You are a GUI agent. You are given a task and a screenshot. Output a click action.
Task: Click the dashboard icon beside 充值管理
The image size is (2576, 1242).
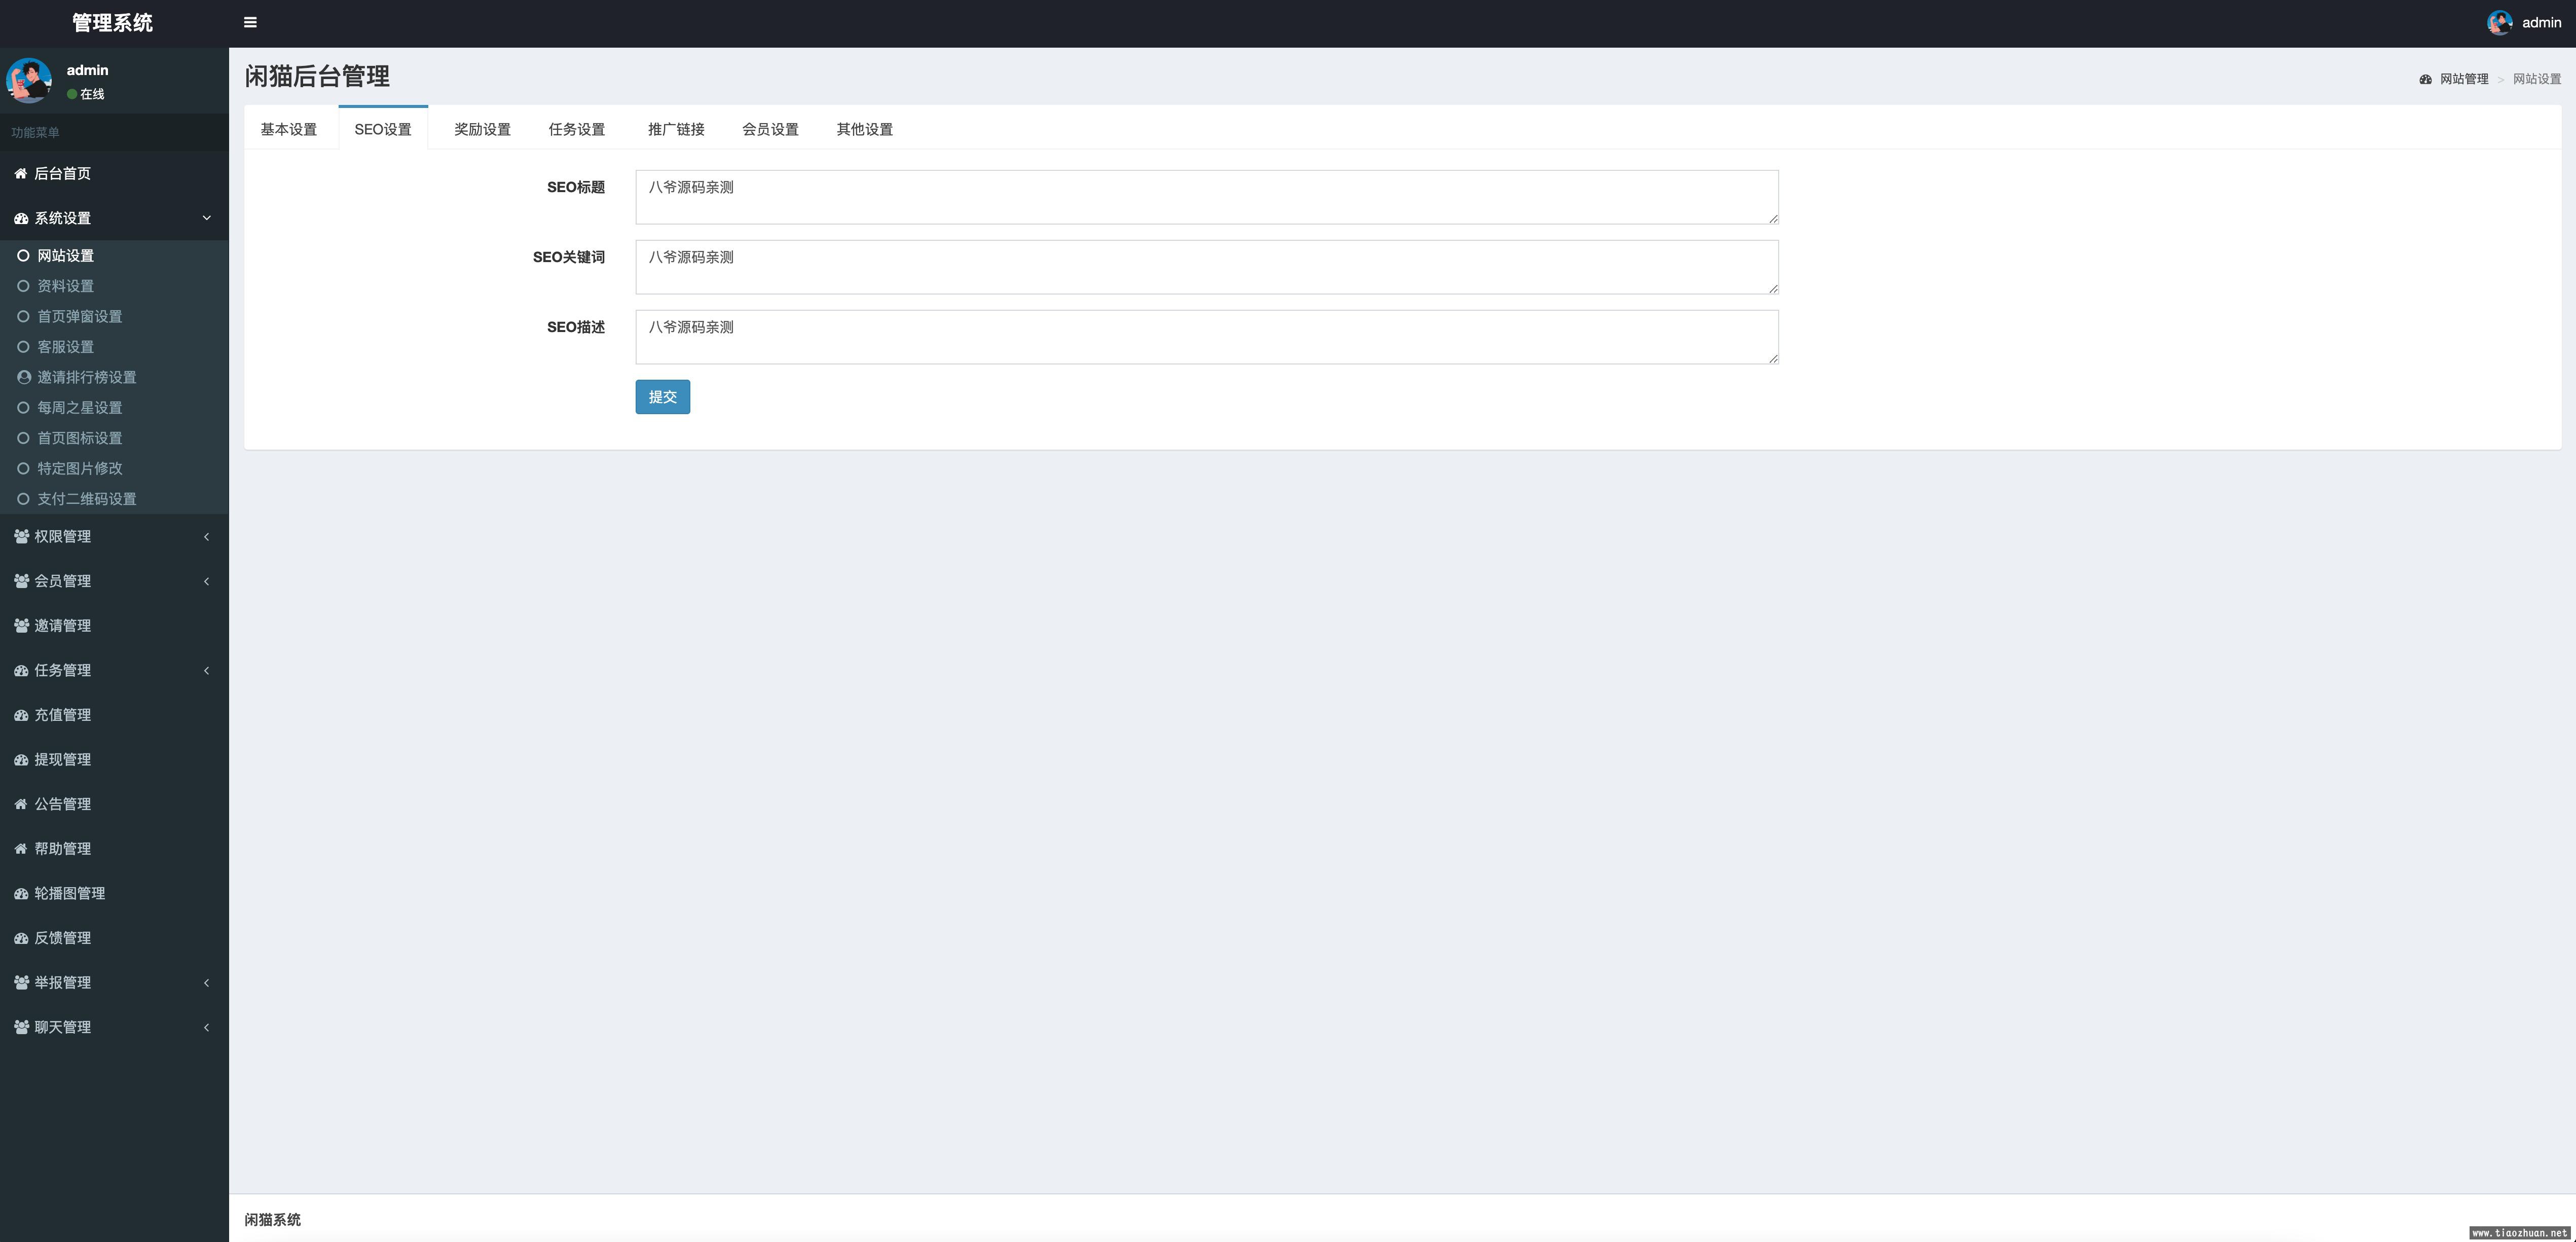(x=21, y=715)
